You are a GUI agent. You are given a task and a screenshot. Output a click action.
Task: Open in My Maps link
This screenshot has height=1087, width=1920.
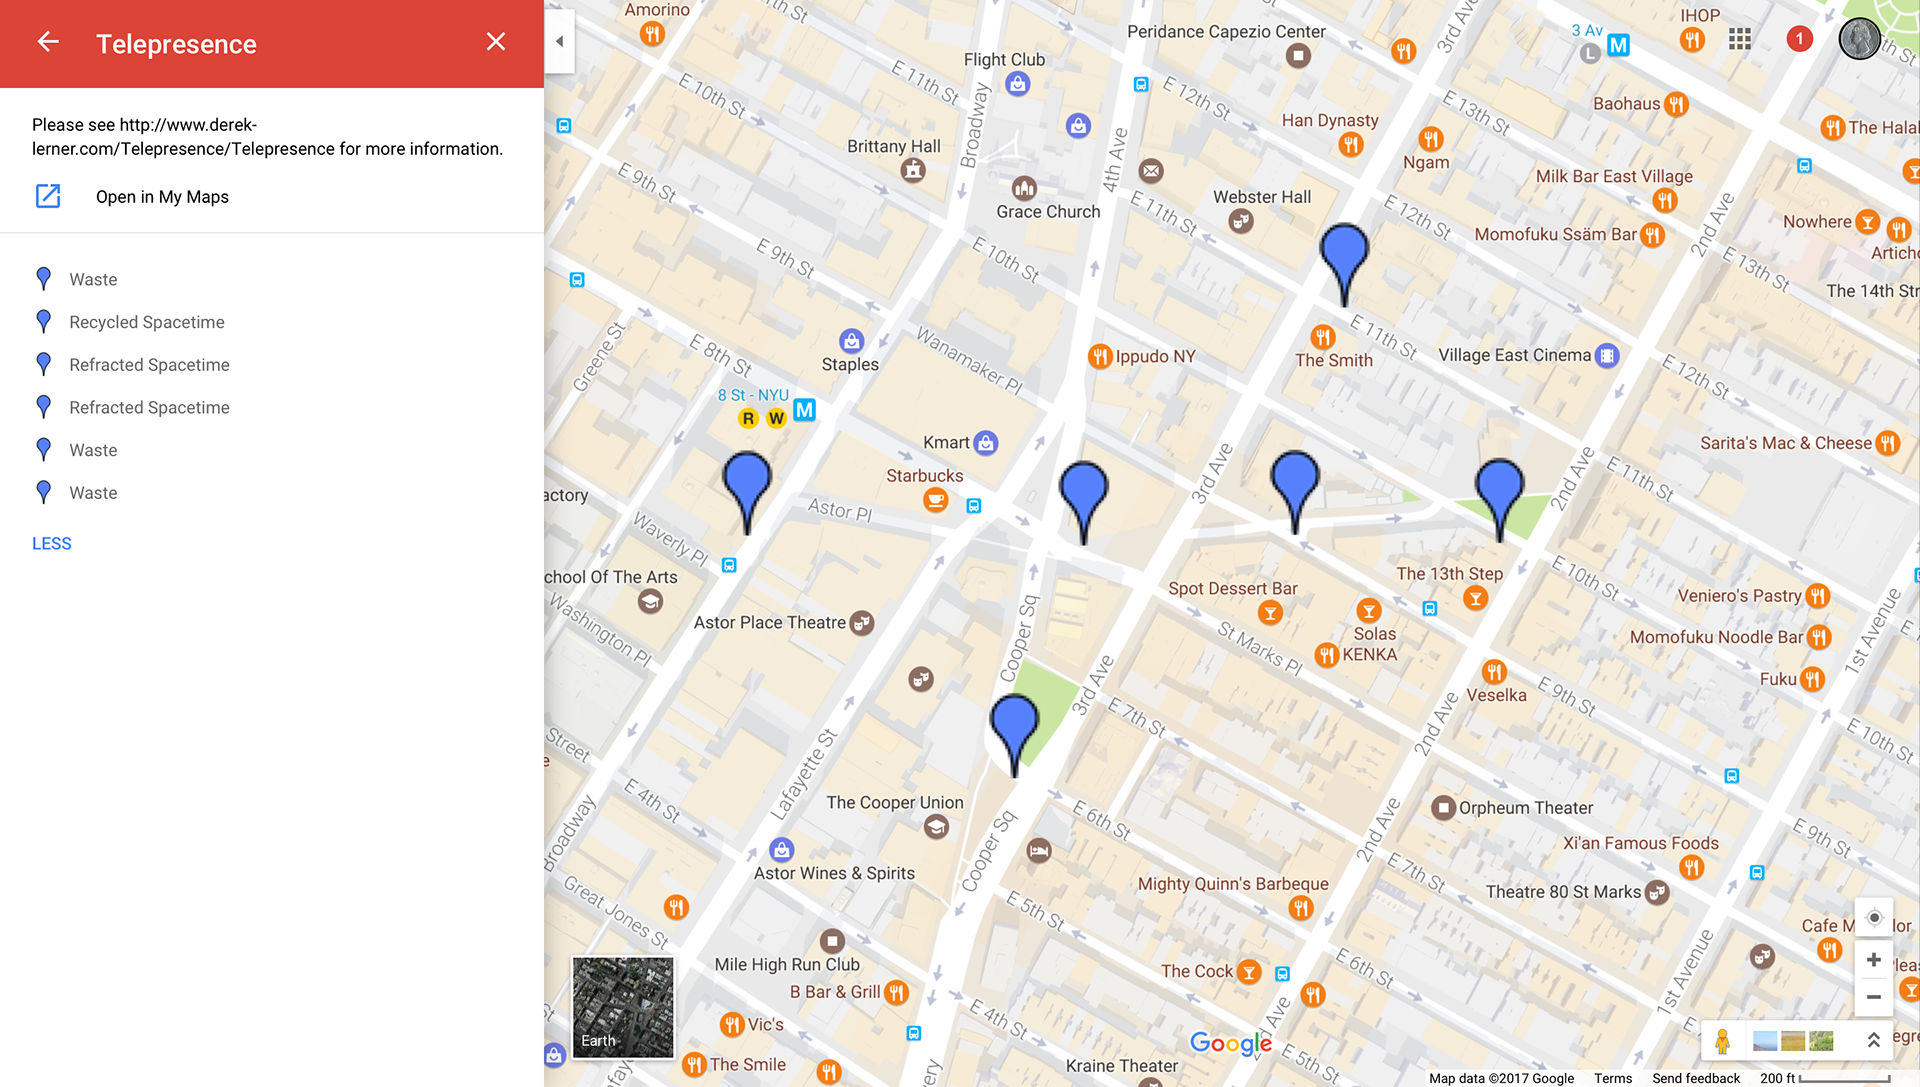click(x=162, y=197)
